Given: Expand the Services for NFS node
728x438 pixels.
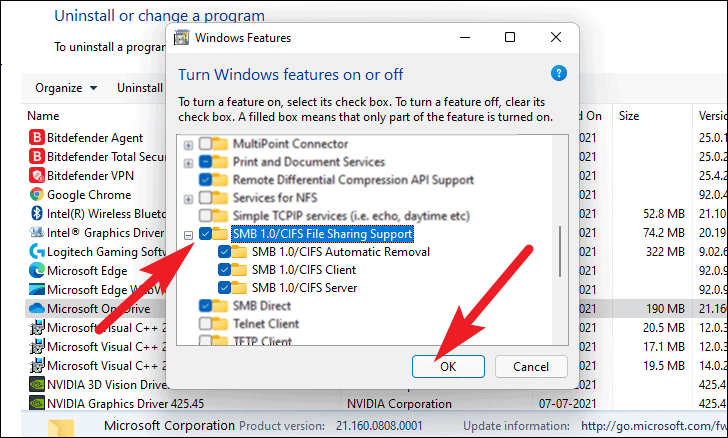Looking at the screenshot, I should coord(188,200).
